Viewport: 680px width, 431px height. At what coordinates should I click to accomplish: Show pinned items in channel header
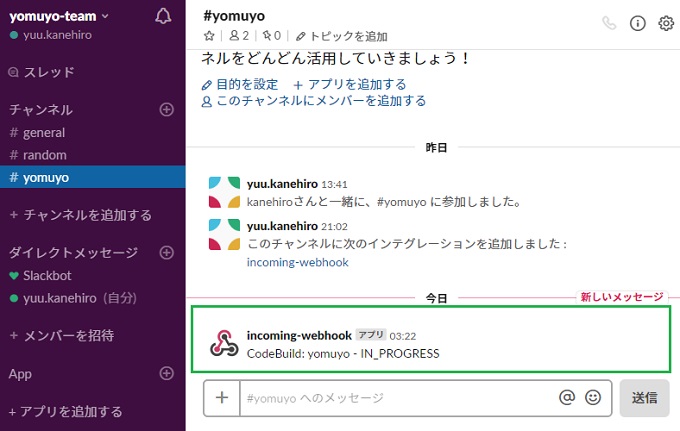pos(272,36)
